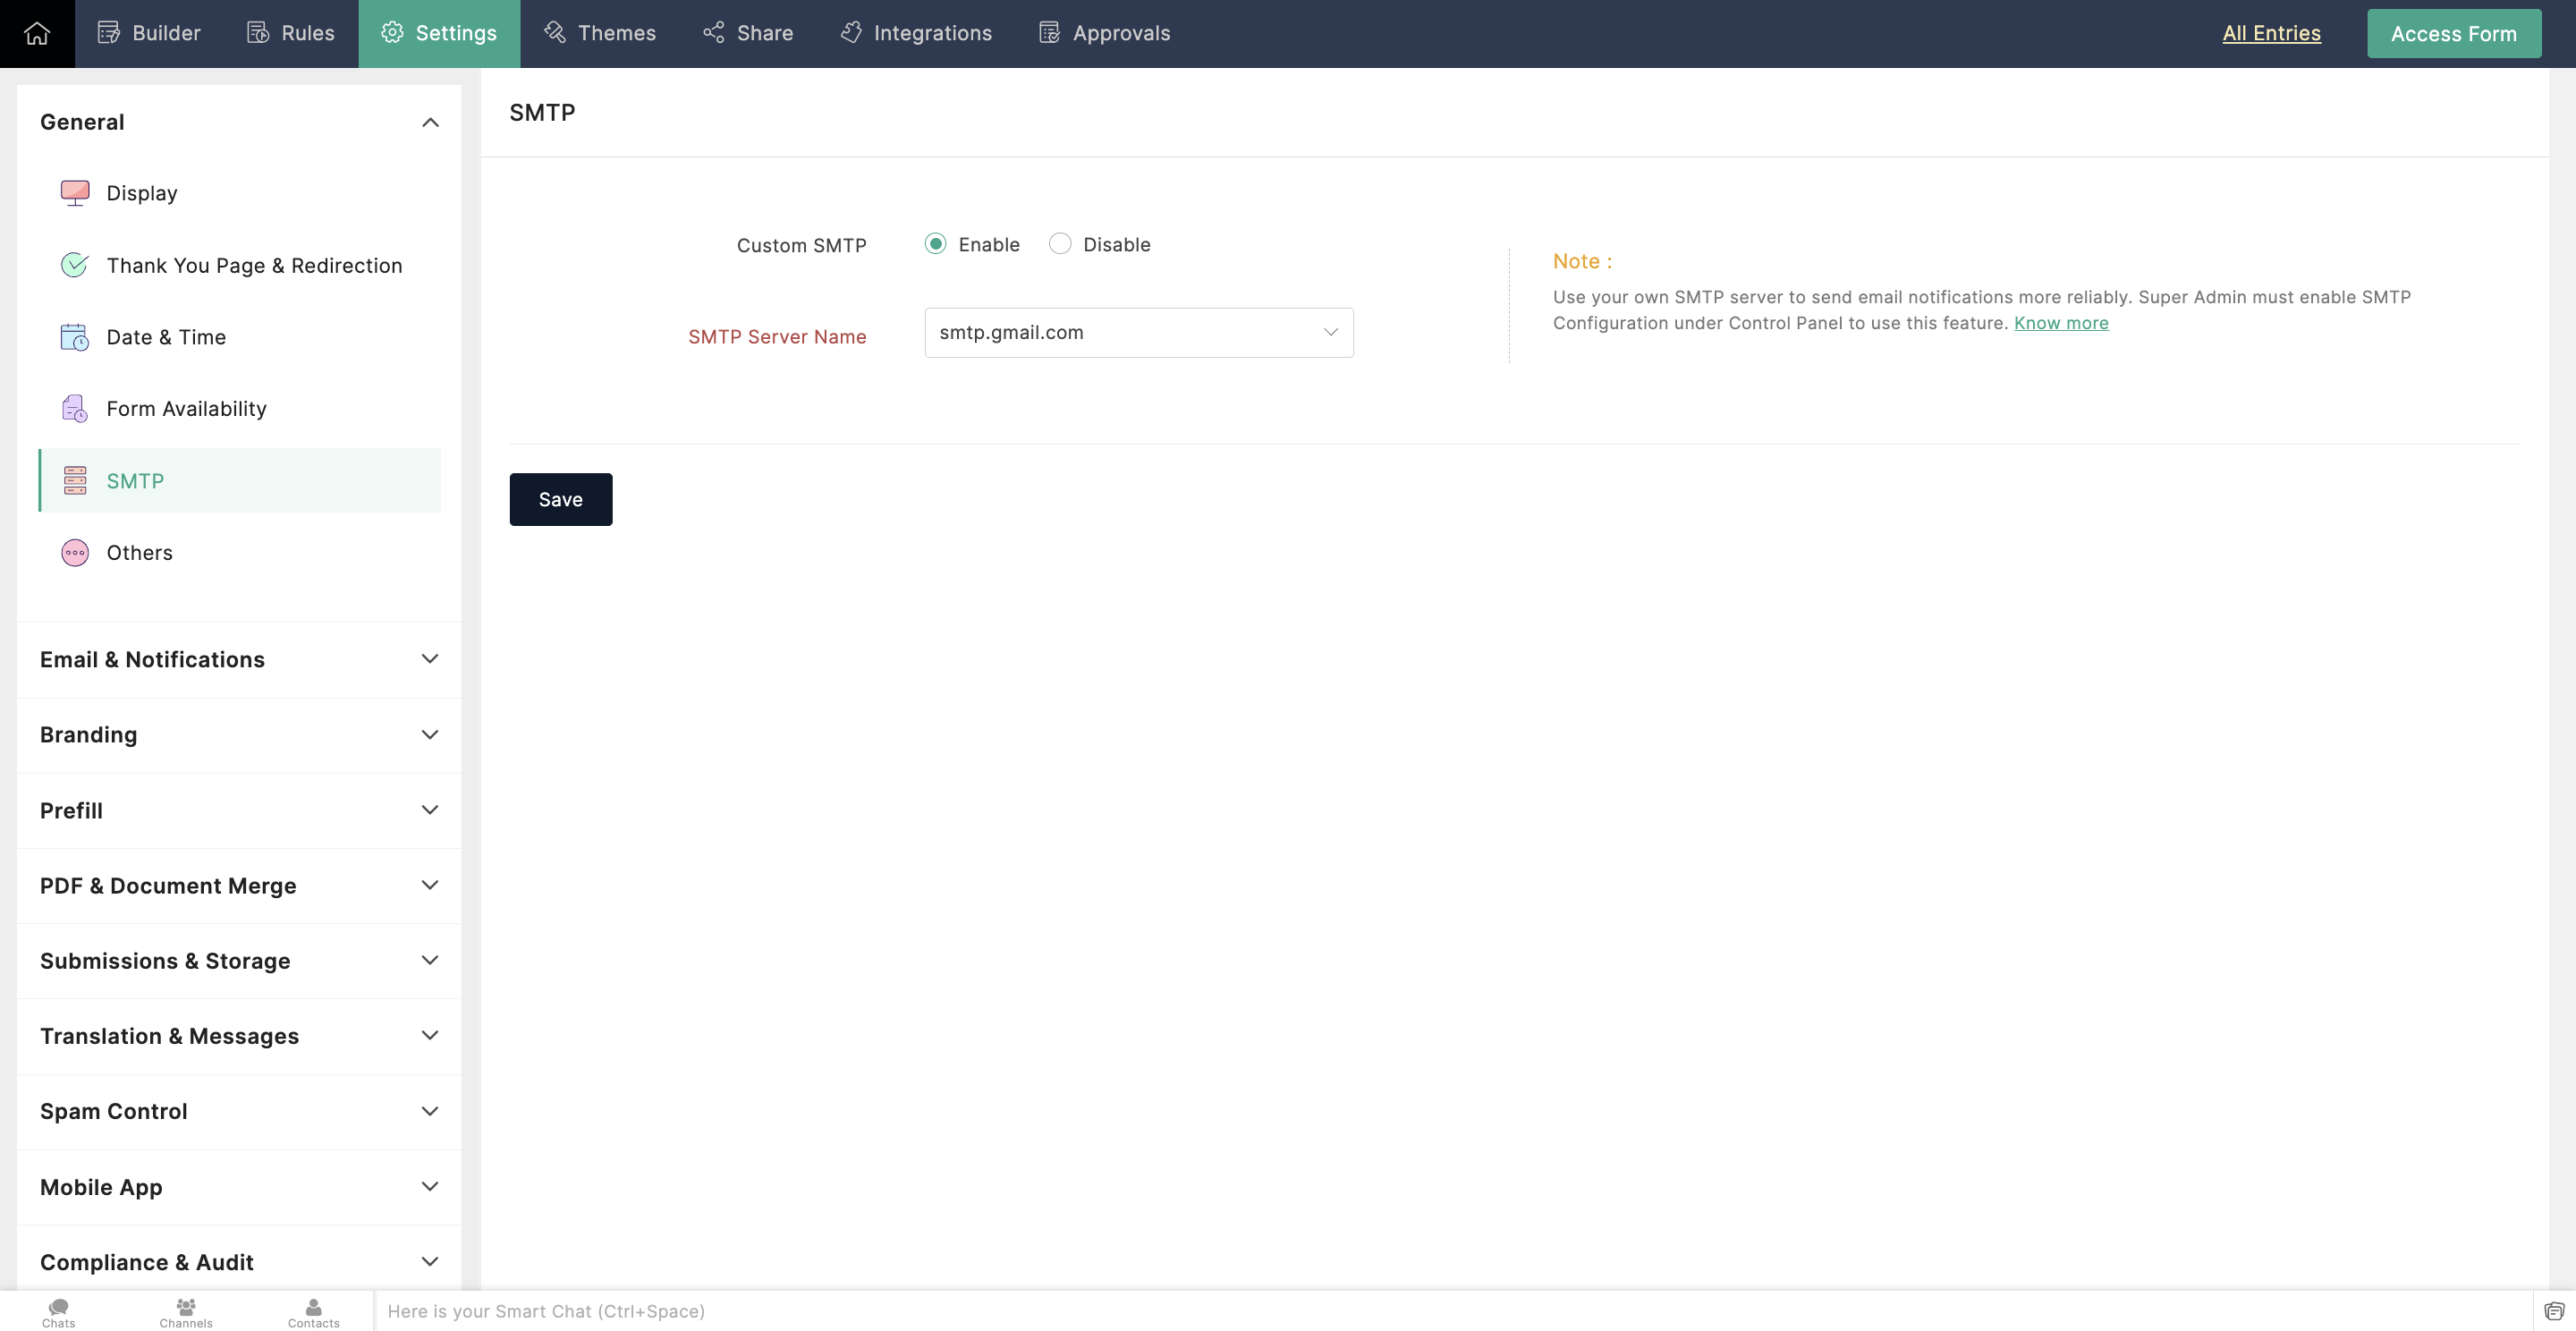Viewport: 2576px width, 1331px height.
Task: Click the SMTP server icon in sidebar
Action: tap(75, 481)
